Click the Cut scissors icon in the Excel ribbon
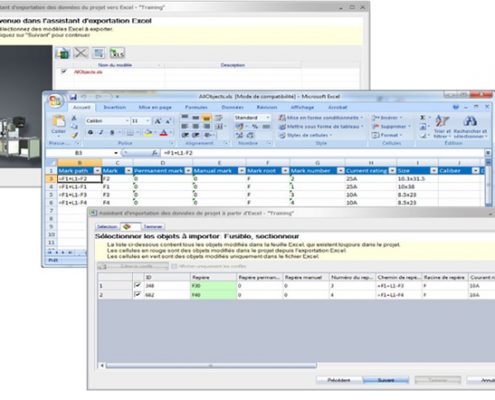The image size is (495, 400). tap(74, 118)
